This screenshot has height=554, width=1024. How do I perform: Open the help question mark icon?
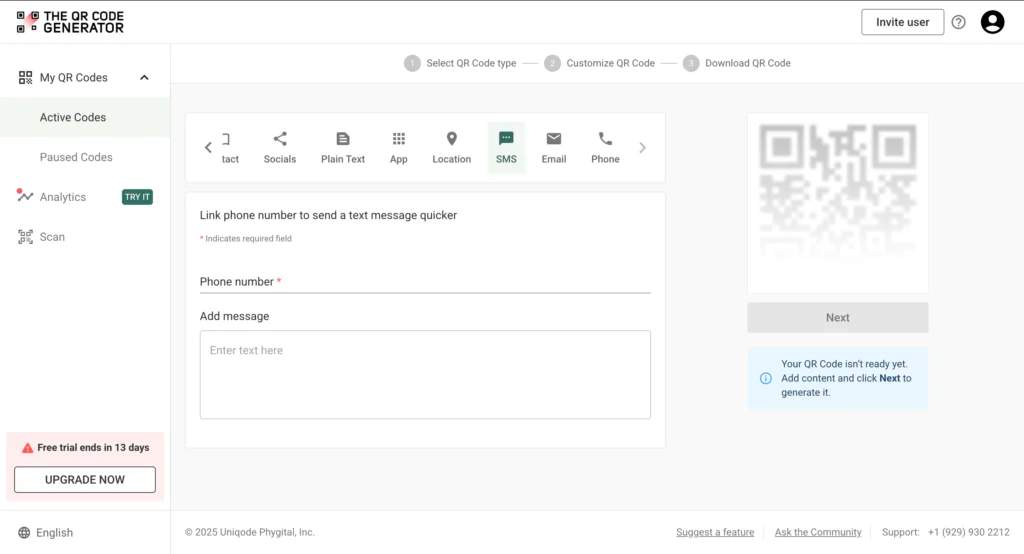[x=958, y=22]
